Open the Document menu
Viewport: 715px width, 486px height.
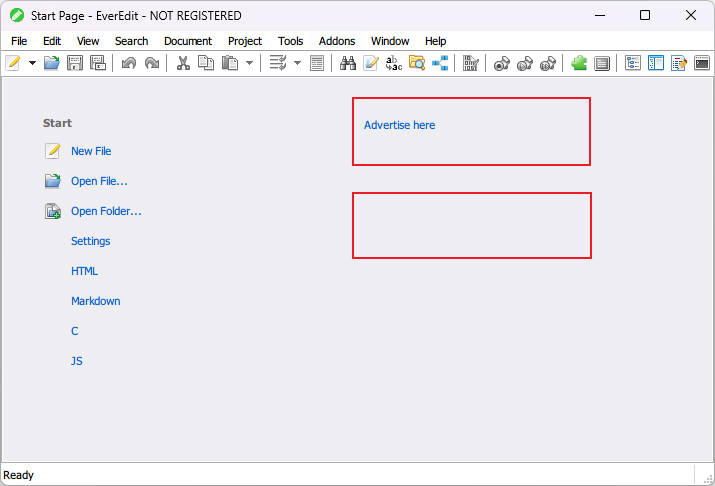[x=188, y=41]
